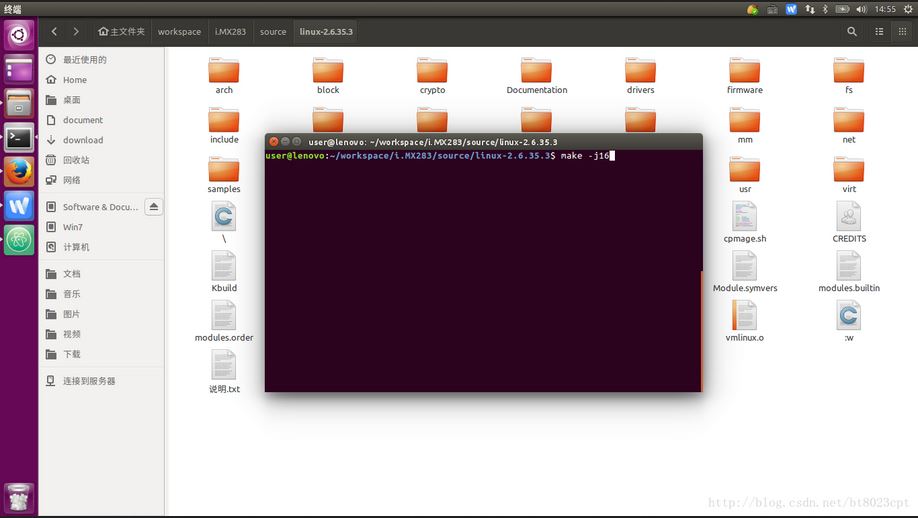Select the modules.builtin file
Viewport: 918px width, 518px height.
pyautogui.click(x=849, y=272)
